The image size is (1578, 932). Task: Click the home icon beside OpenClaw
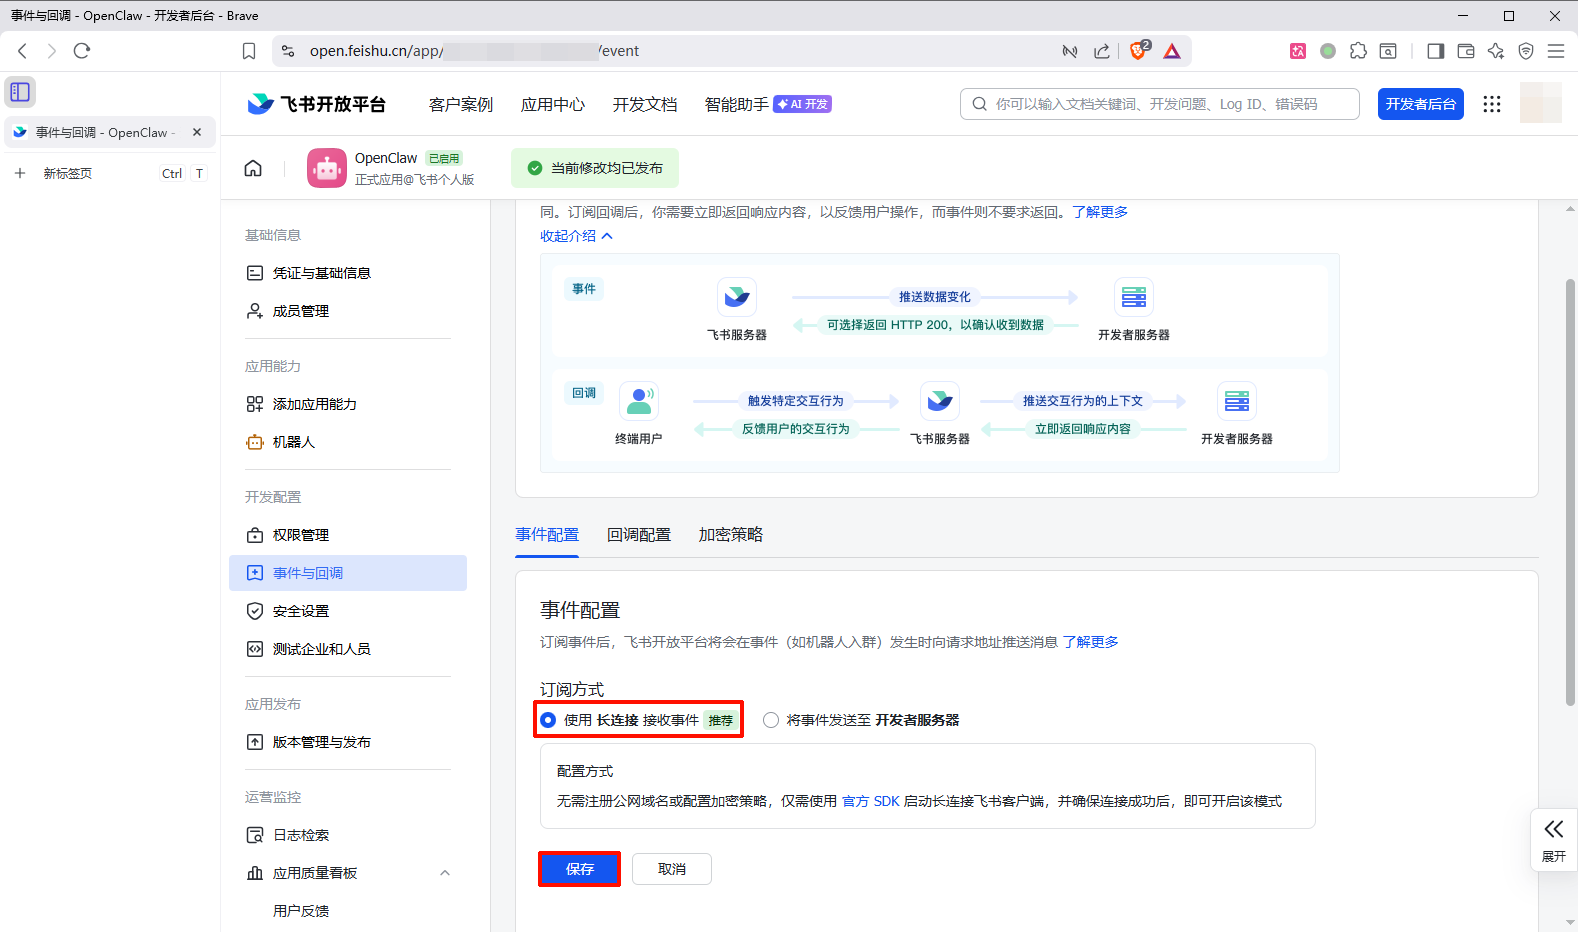click(x=253, y=168)
